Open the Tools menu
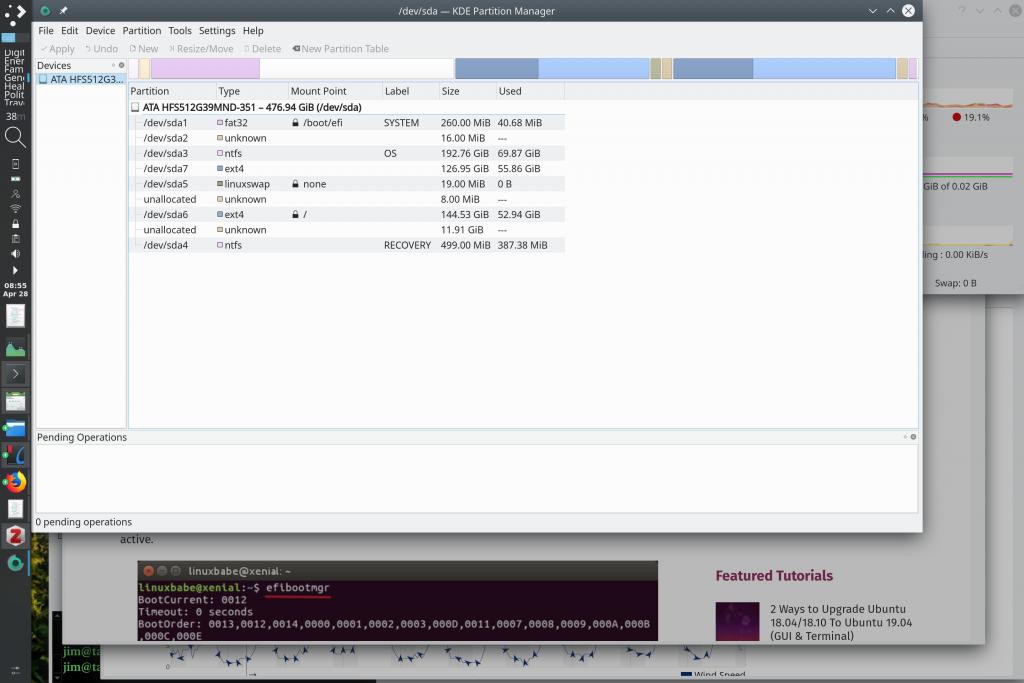The width and height of the screenshot is (1024, 683). [180, 31]
